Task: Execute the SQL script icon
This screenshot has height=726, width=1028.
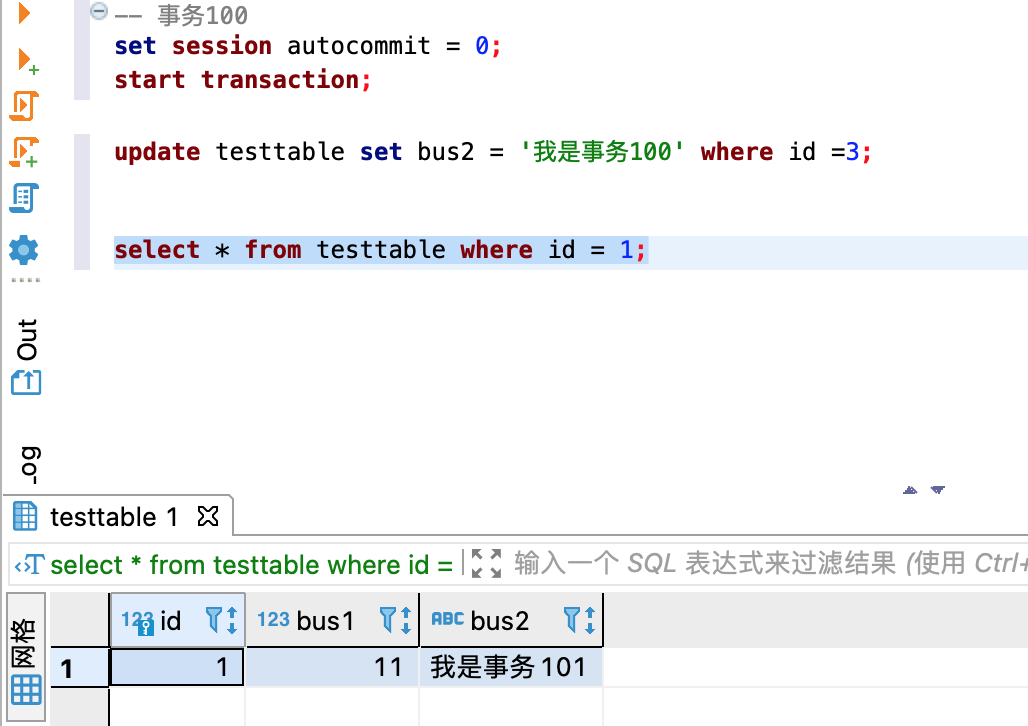Action: coord(24,106)
